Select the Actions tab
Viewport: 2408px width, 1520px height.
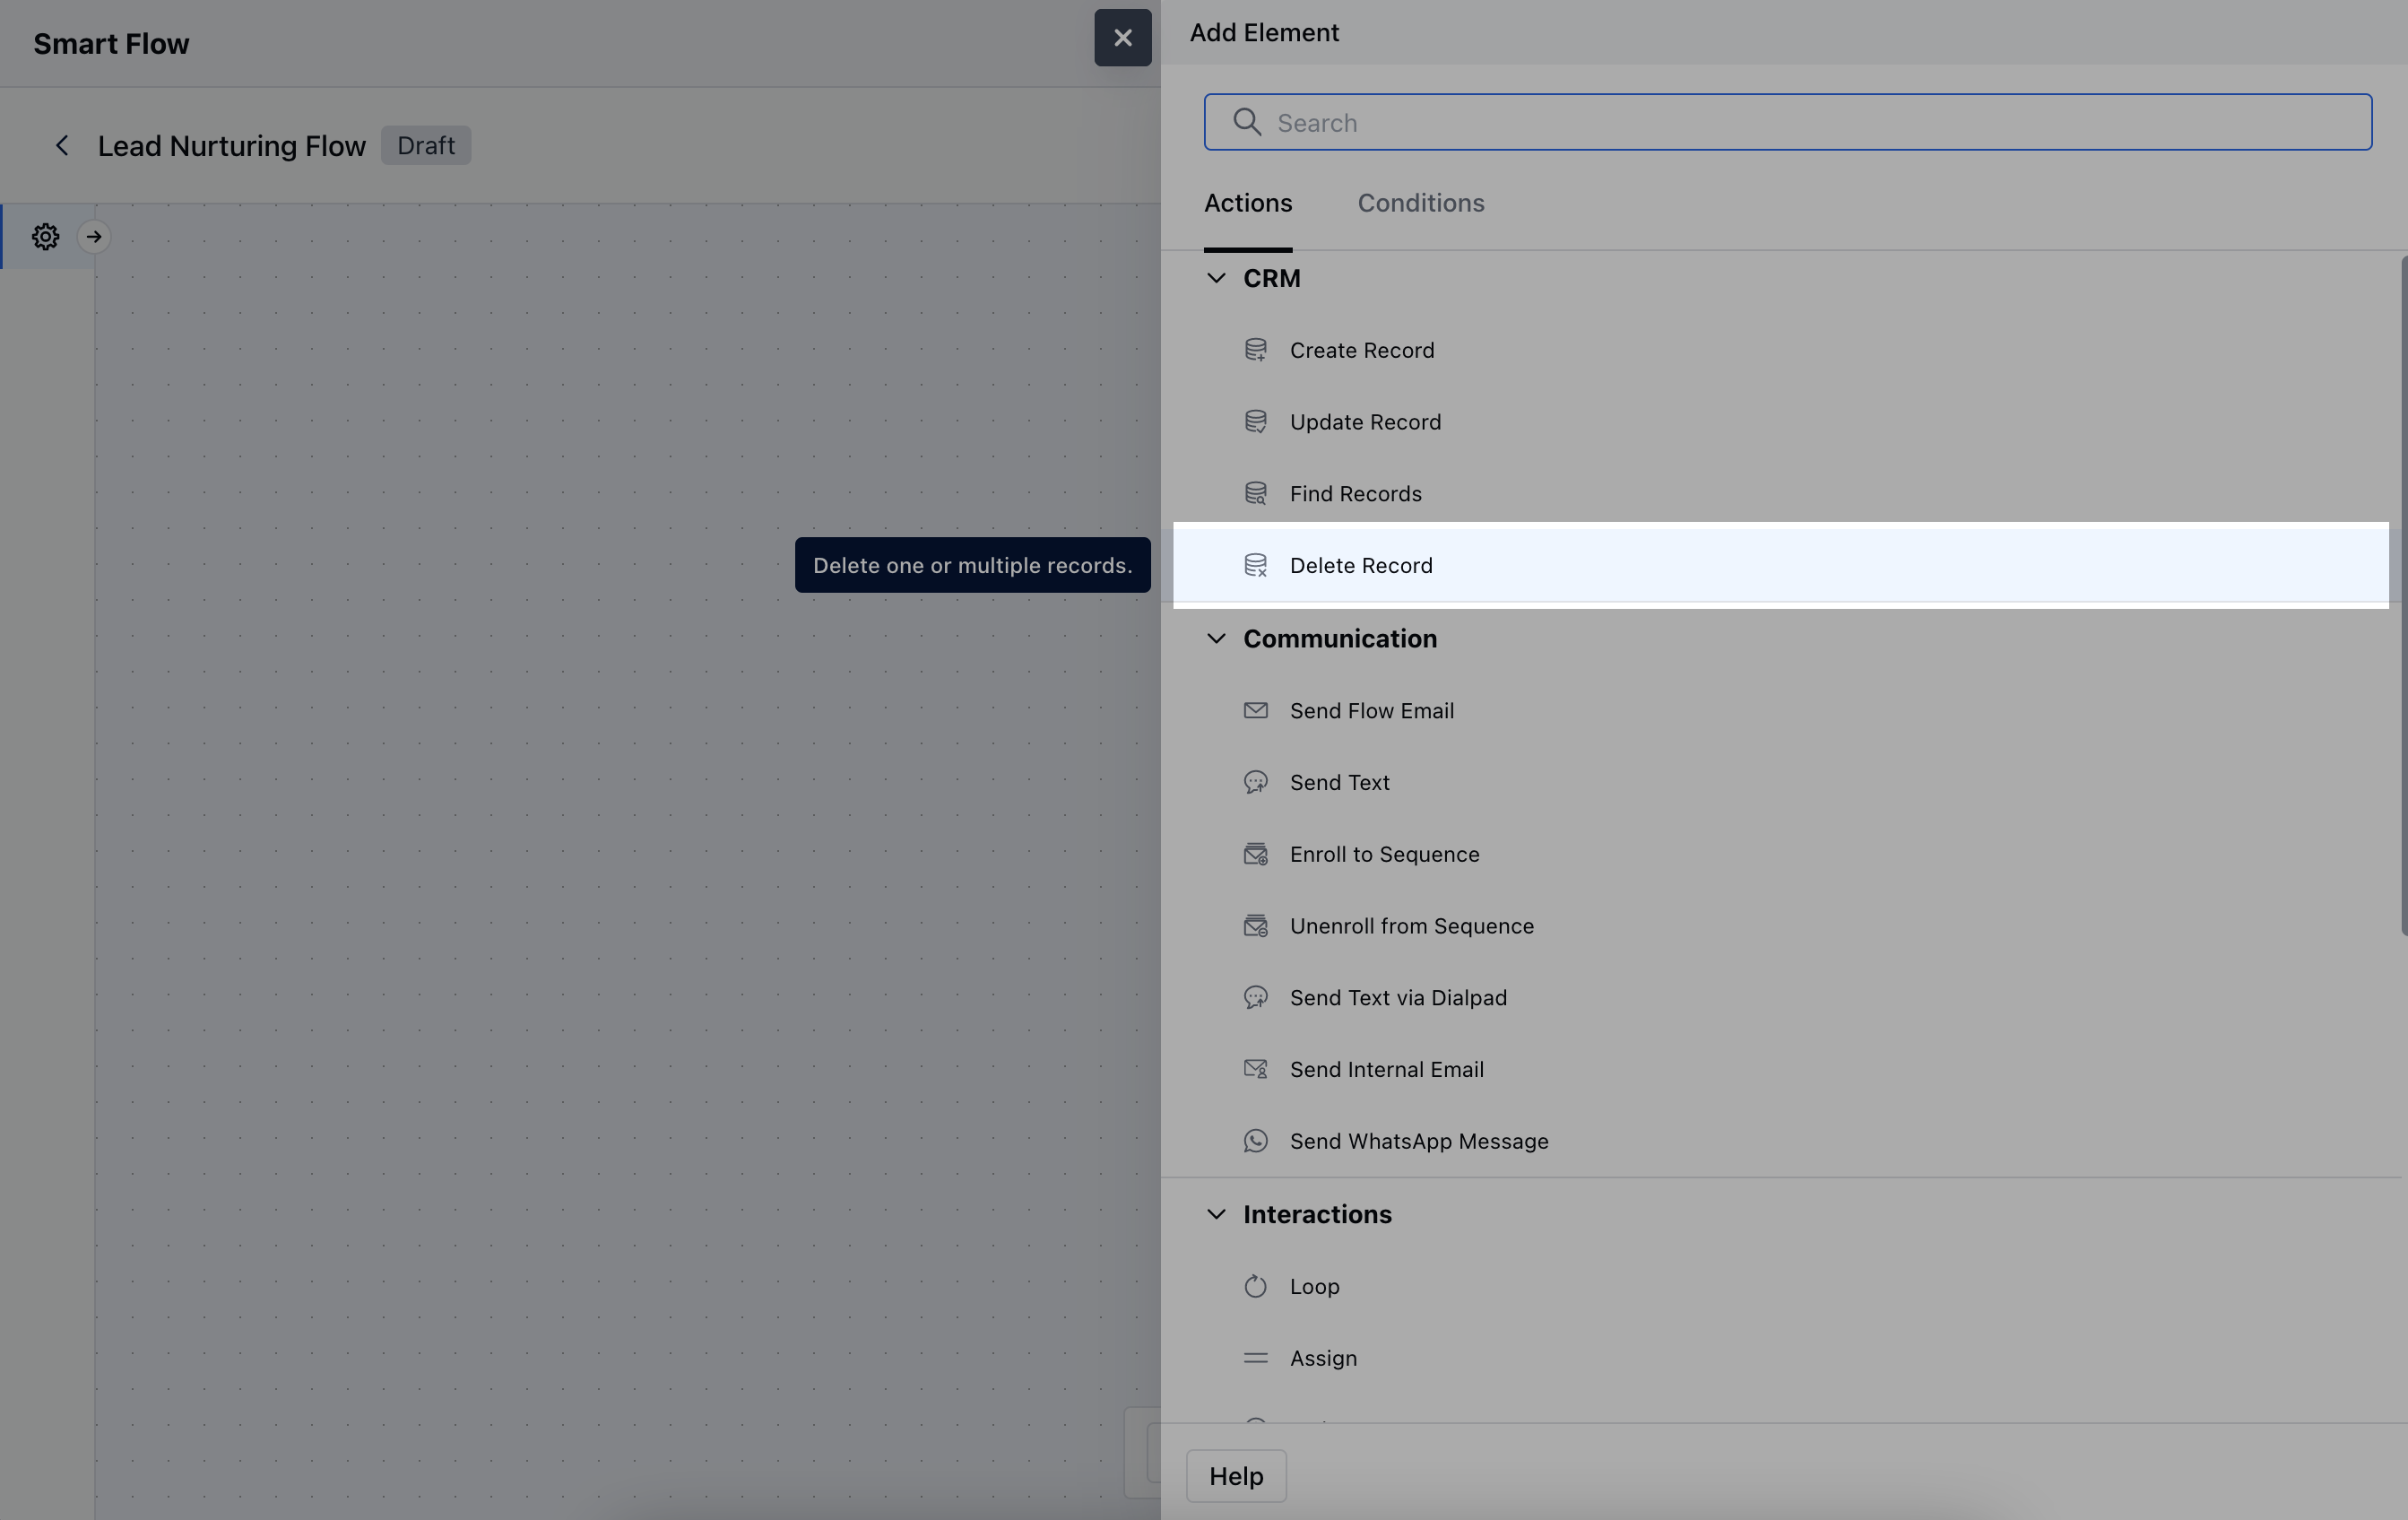pos(1247,203)
